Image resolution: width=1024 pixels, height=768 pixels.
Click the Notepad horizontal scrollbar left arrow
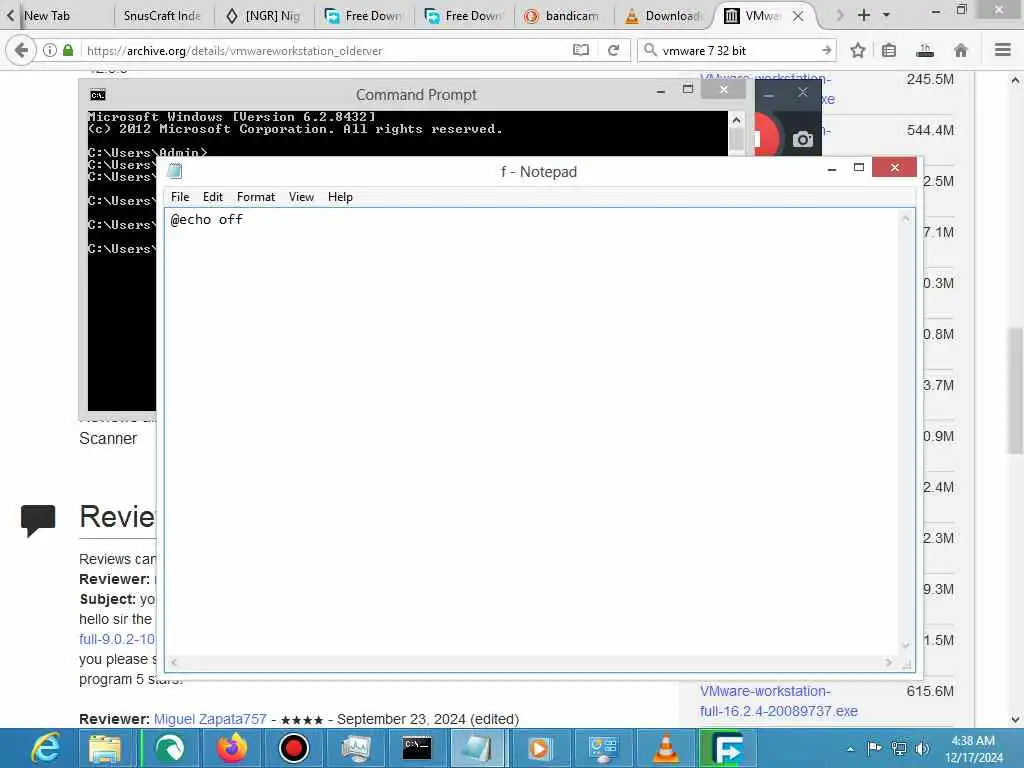click(174, 662)
